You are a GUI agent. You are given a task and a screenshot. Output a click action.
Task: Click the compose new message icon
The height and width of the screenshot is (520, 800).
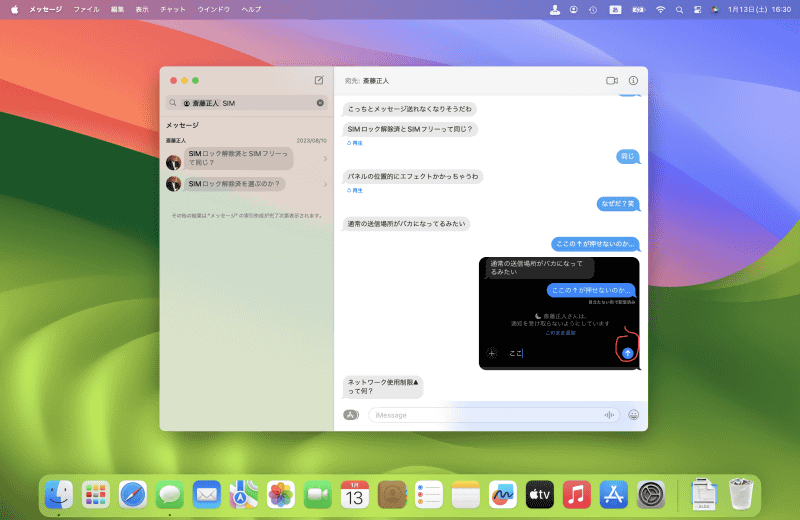319,80
